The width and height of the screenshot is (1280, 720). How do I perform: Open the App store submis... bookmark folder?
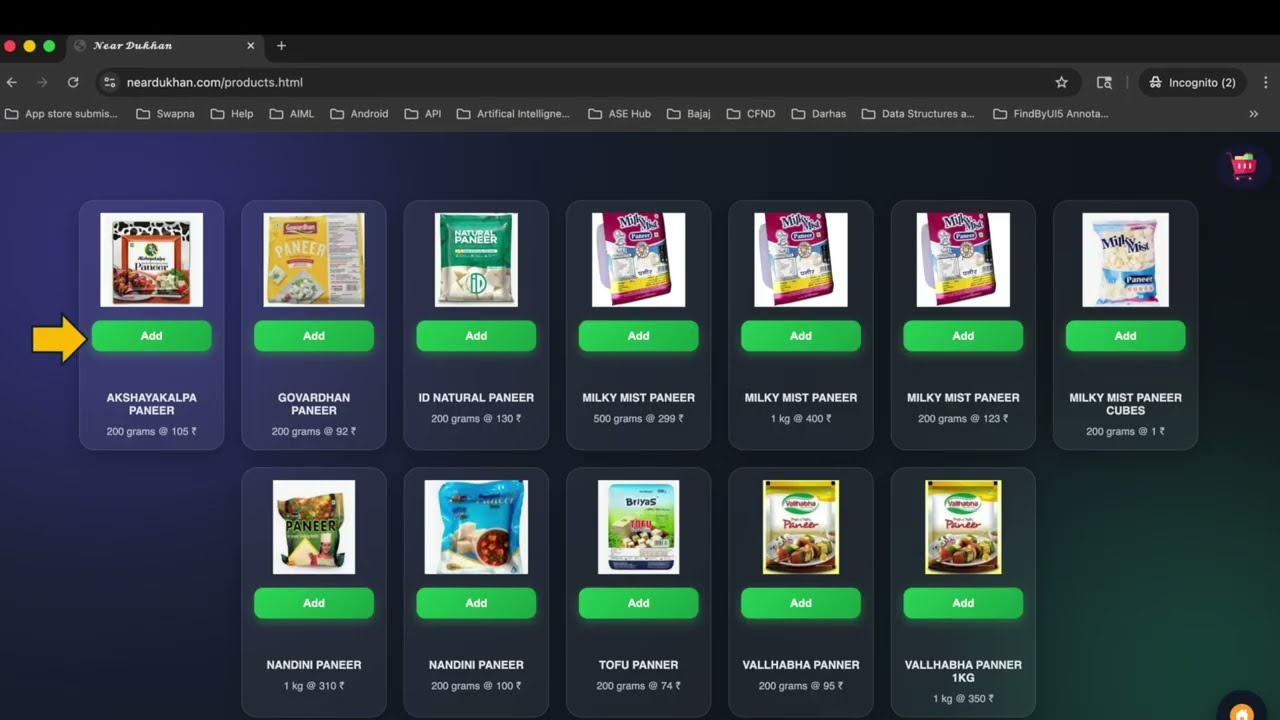tap(62, 114)
